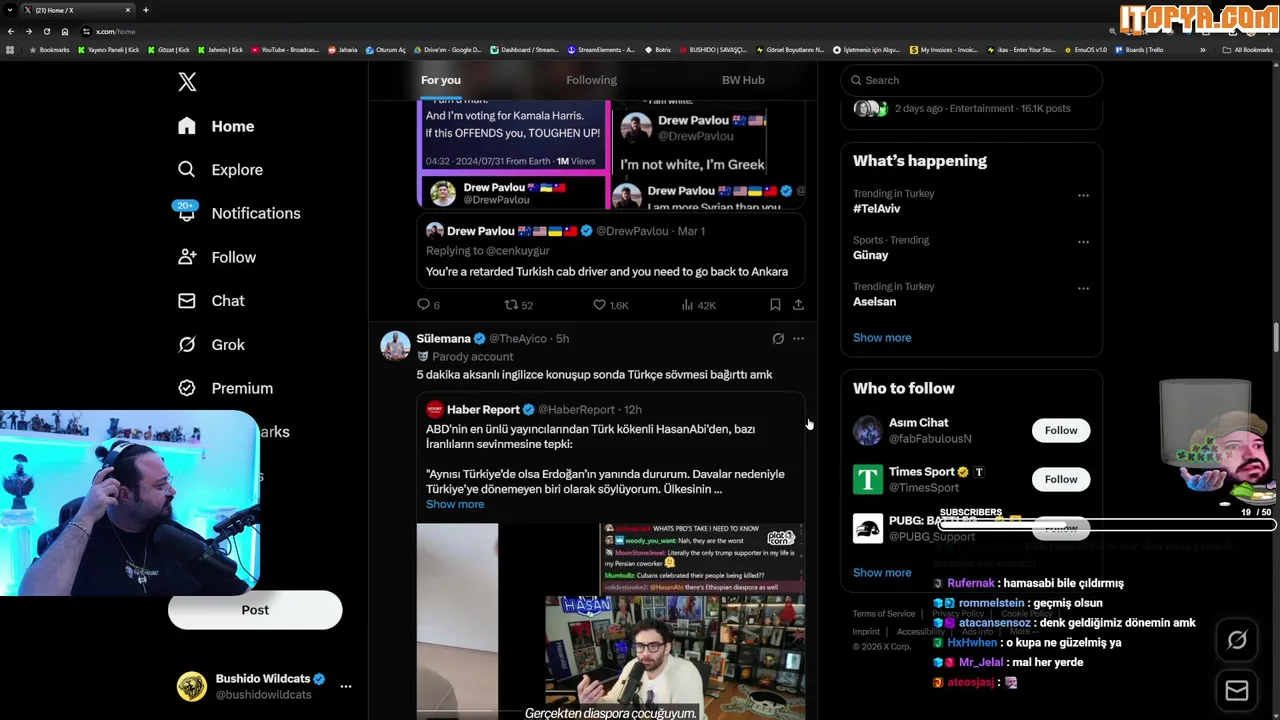Viewport: 1280px width, 720px height.
Task: Follow Times Sport
Action: (1061, 479)
